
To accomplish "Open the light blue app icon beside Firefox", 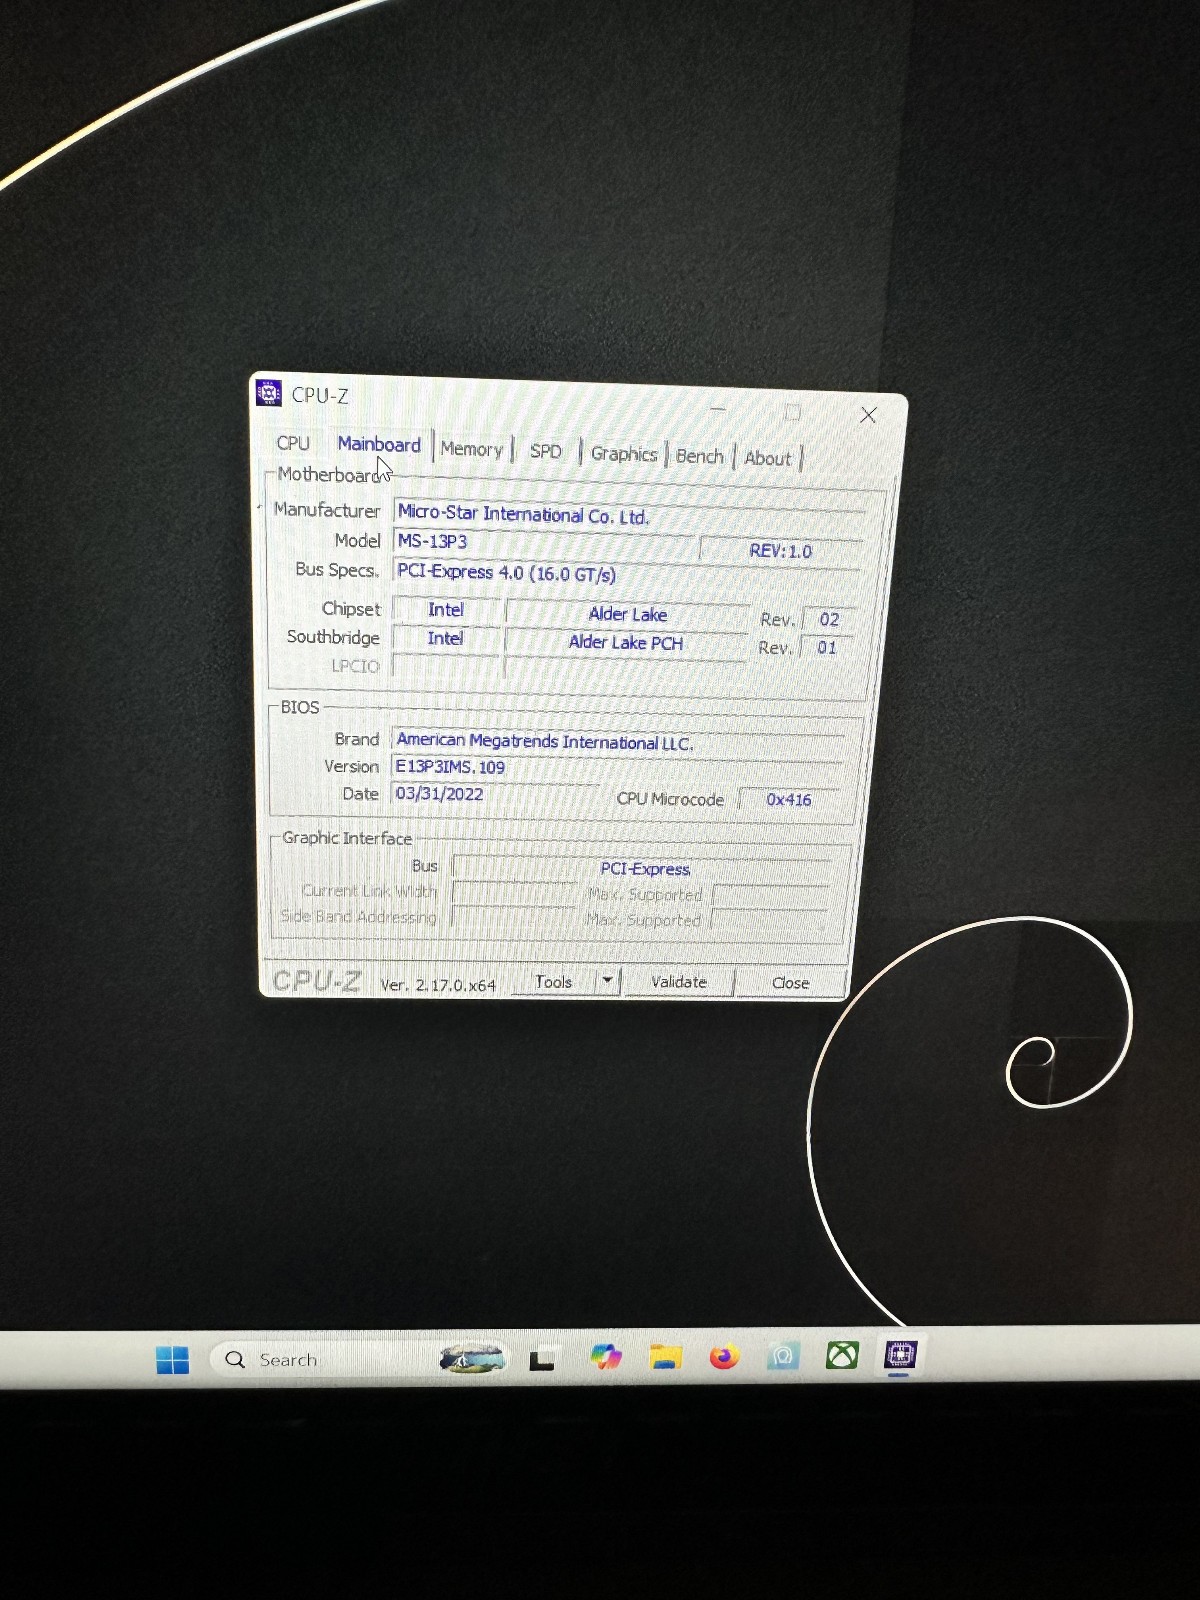I will (x=783, y=1356).
